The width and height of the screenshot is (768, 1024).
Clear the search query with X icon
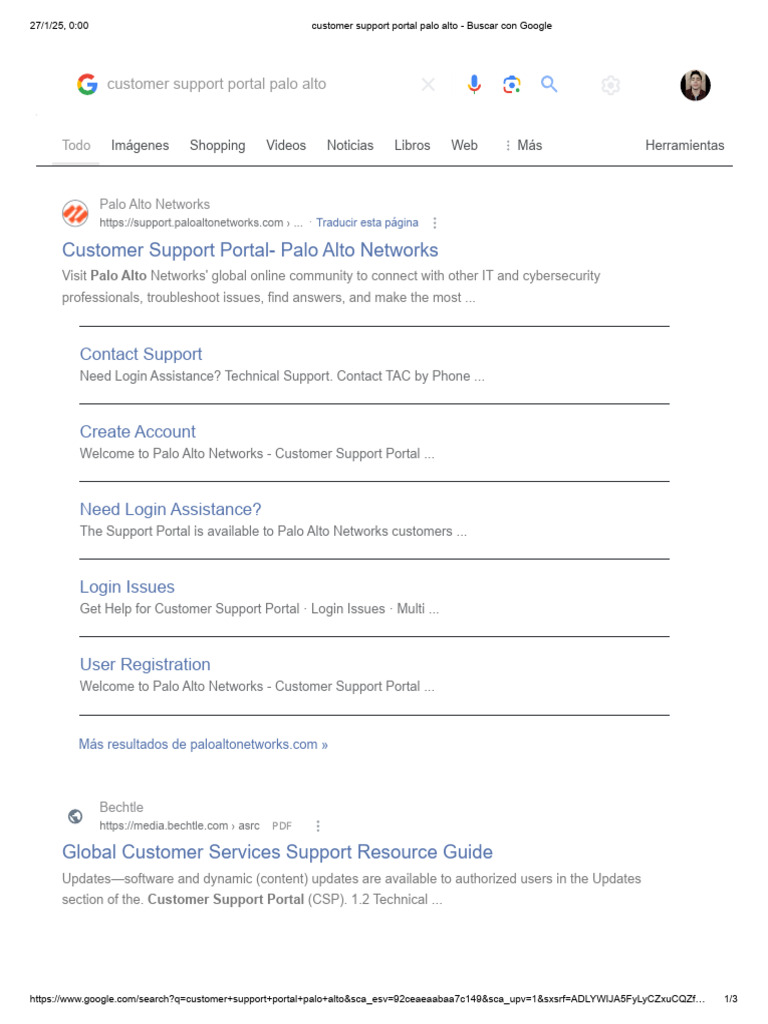coord(428,84)
